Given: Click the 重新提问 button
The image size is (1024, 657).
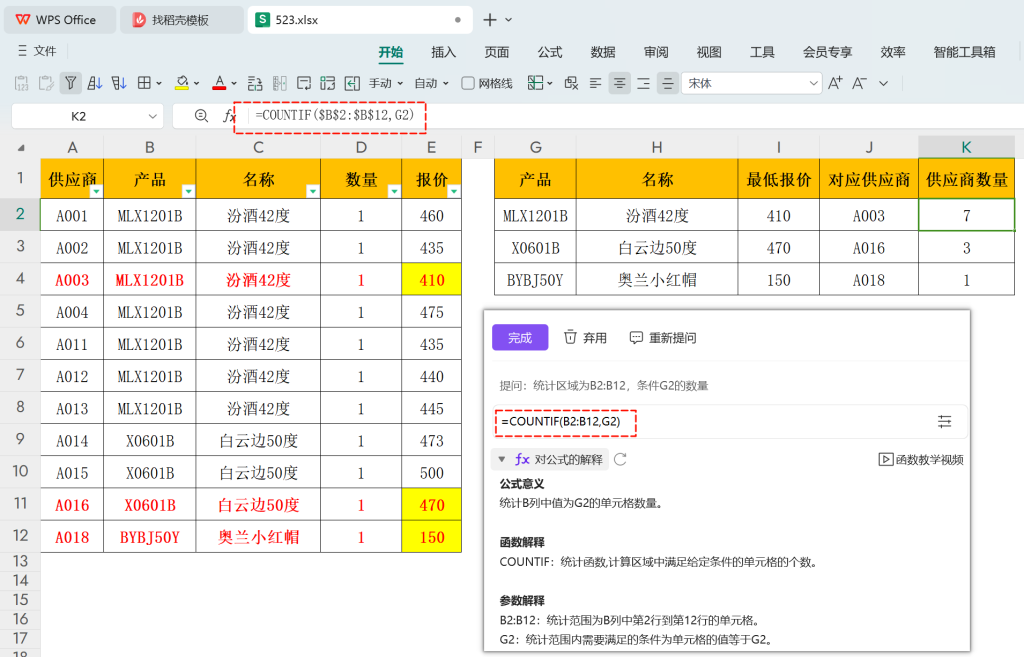Looking at the screenshot, I should click(x=663, y=337).
